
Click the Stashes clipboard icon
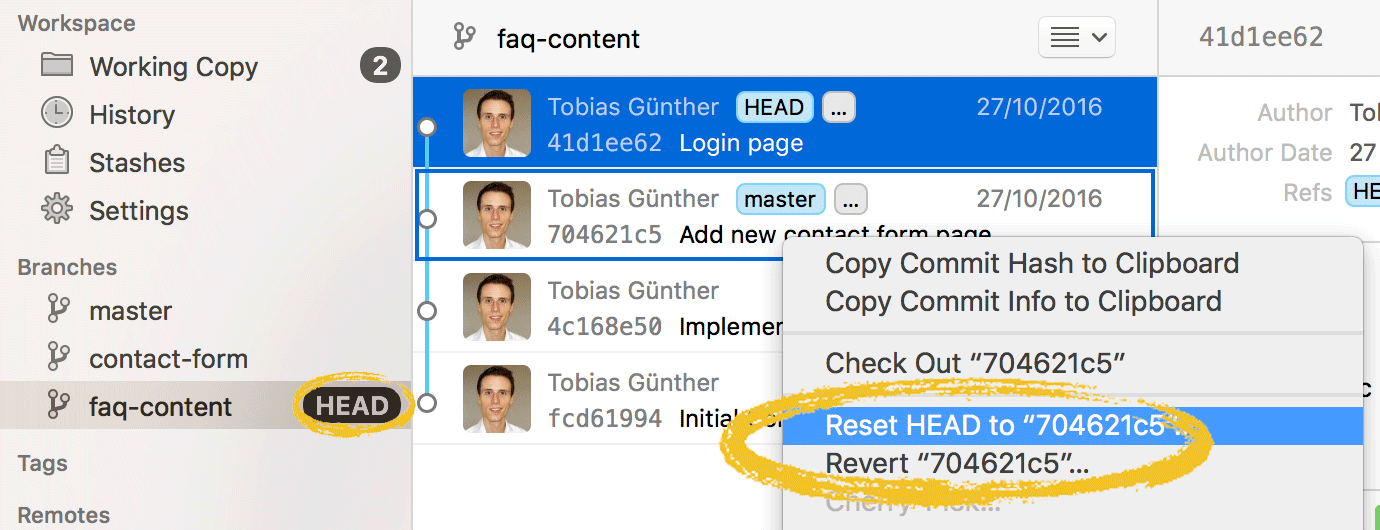pos(57,161)
